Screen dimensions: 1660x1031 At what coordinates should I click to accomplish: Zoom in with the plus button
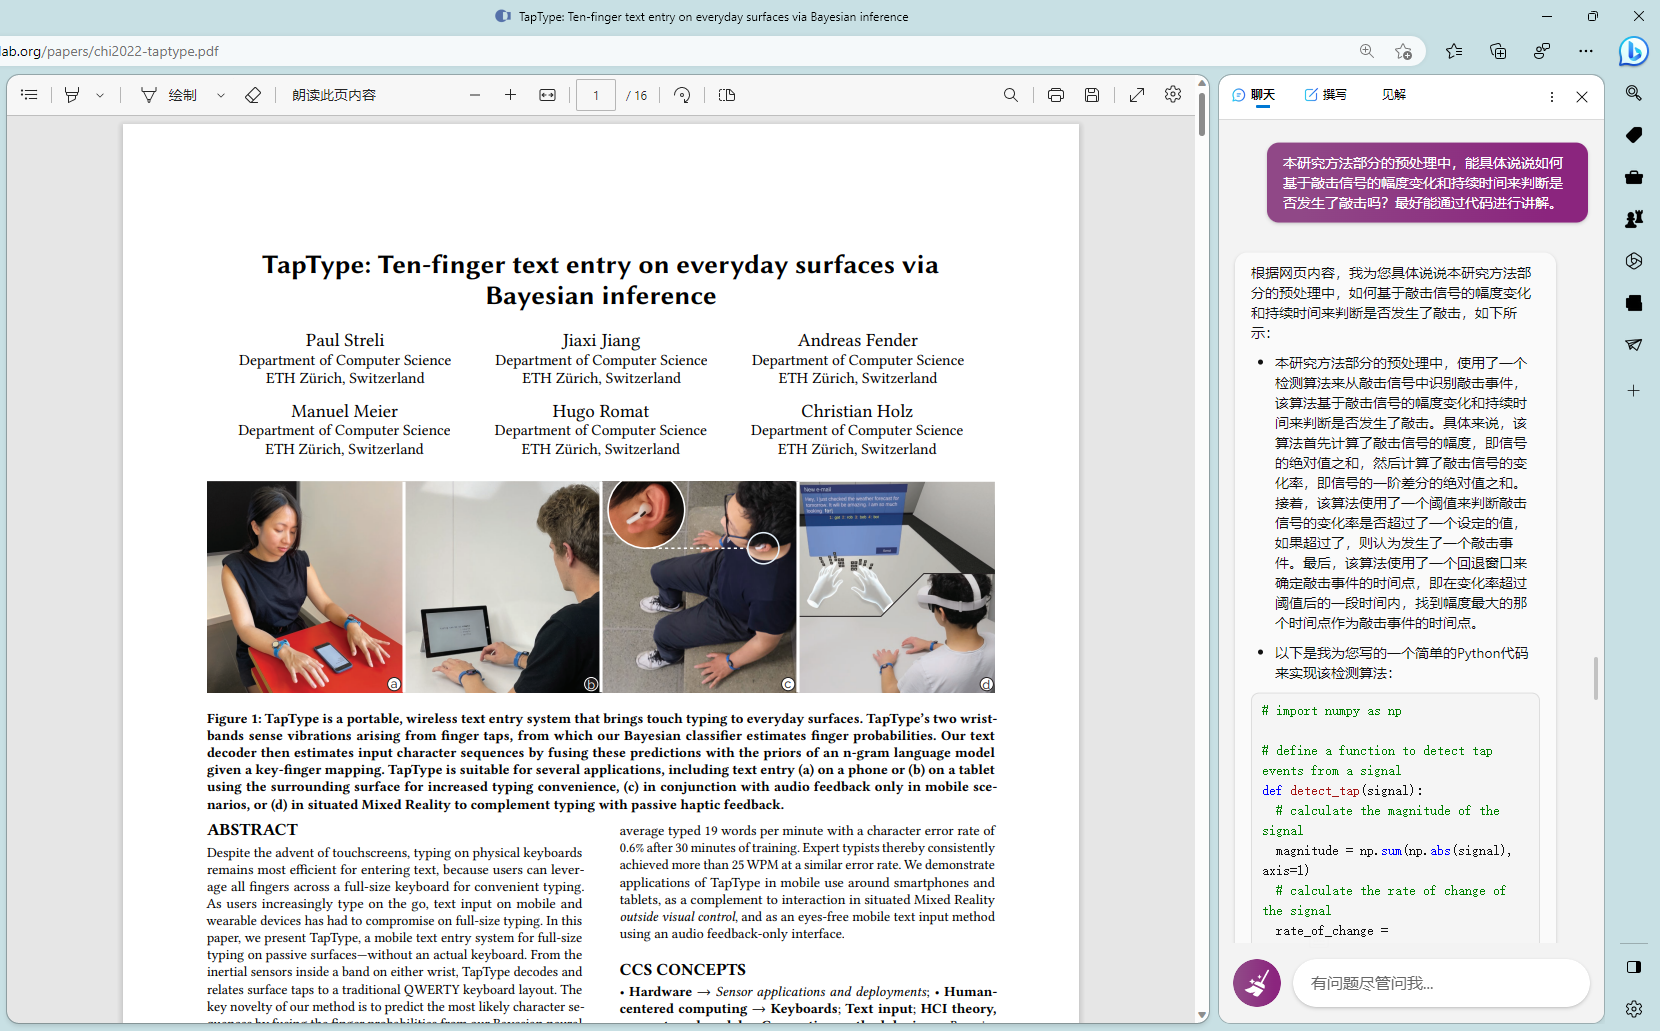(x=510, y=95)
